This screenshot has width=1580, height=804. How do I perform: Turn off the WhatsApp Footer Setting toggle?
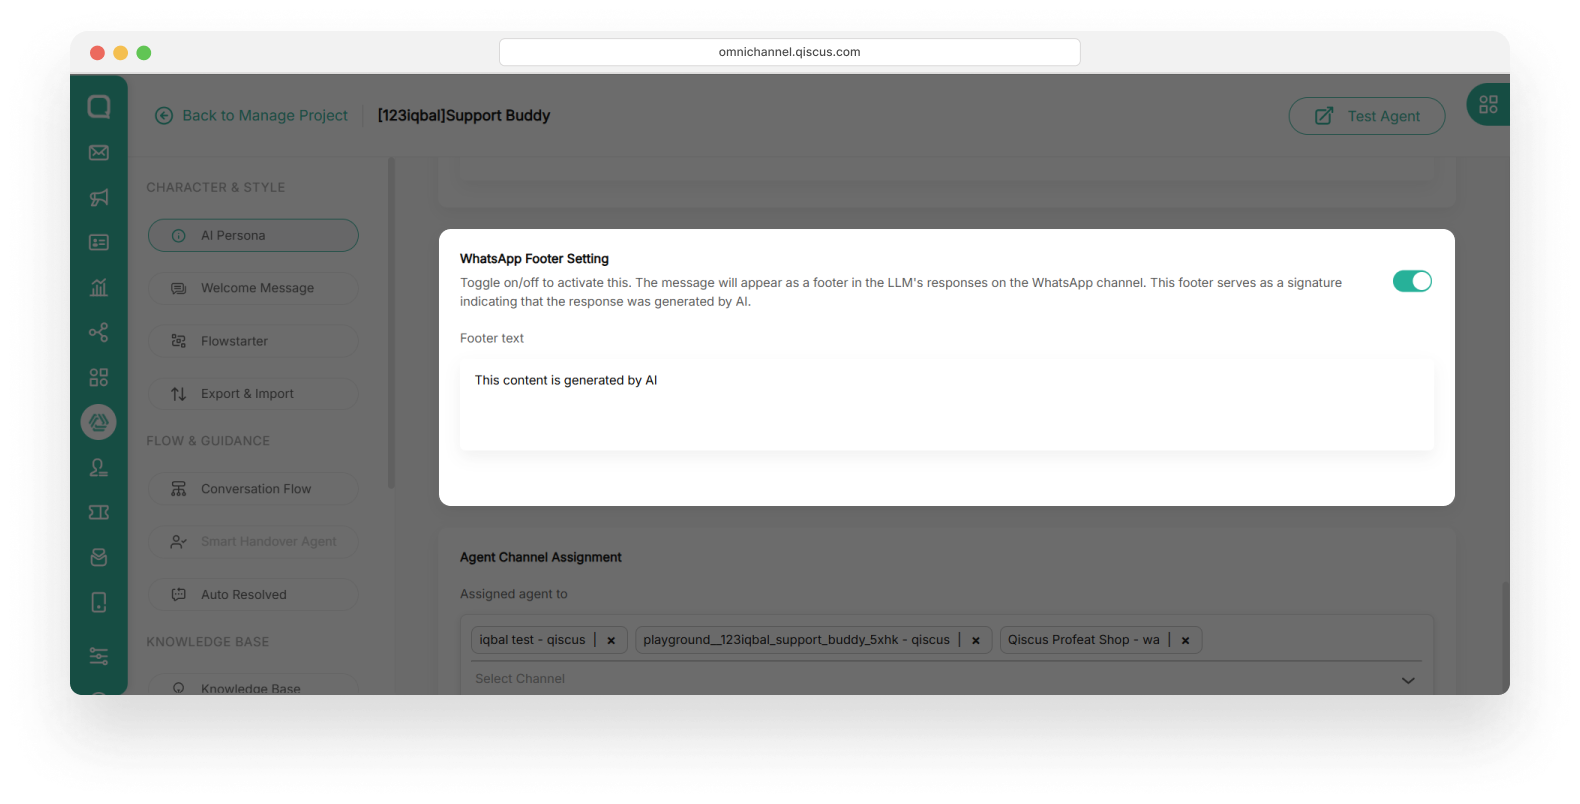(1412, 281)
